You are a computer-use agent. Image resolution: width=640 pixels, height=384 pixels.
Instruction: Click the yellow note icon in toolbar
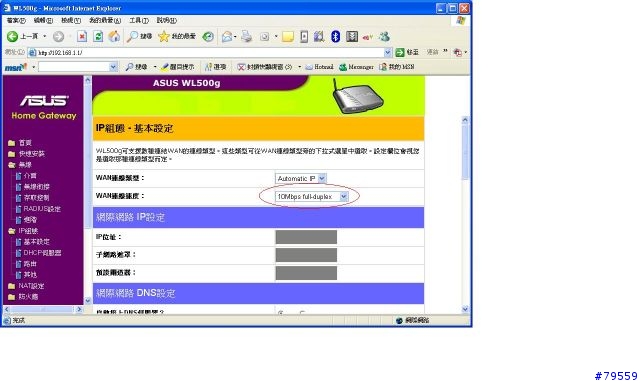(x=288, y=37)
